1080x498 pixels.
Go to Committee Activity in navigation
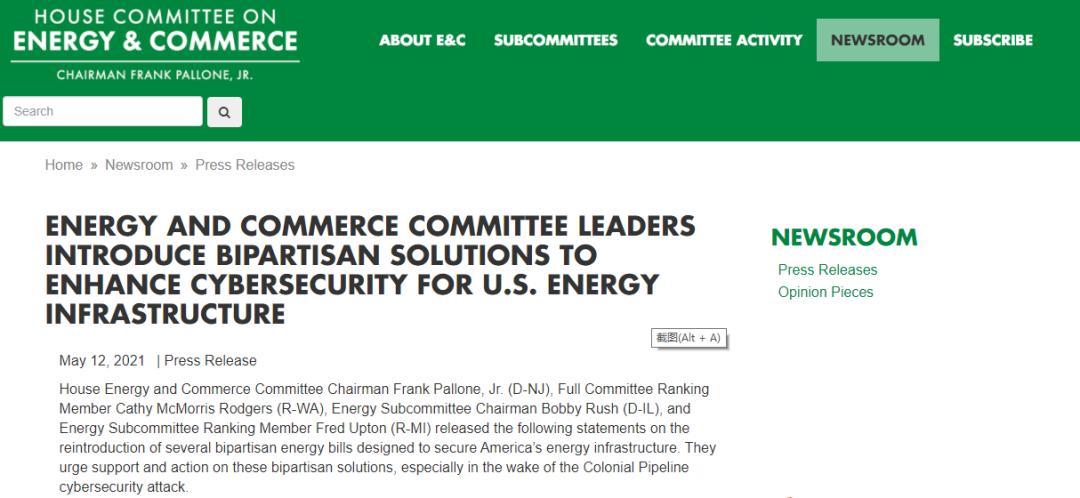724,40
